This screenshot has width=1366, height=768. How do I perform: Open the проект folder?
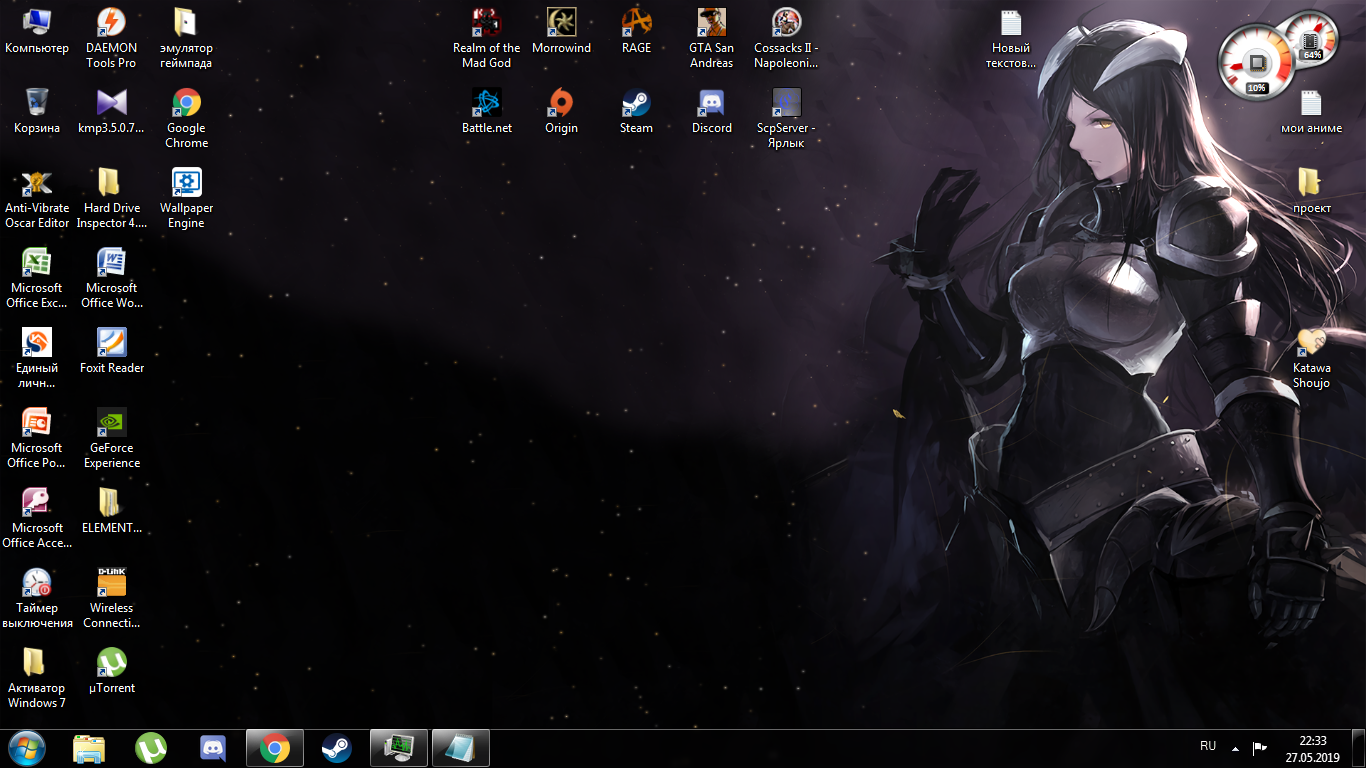pos(1311,191)
